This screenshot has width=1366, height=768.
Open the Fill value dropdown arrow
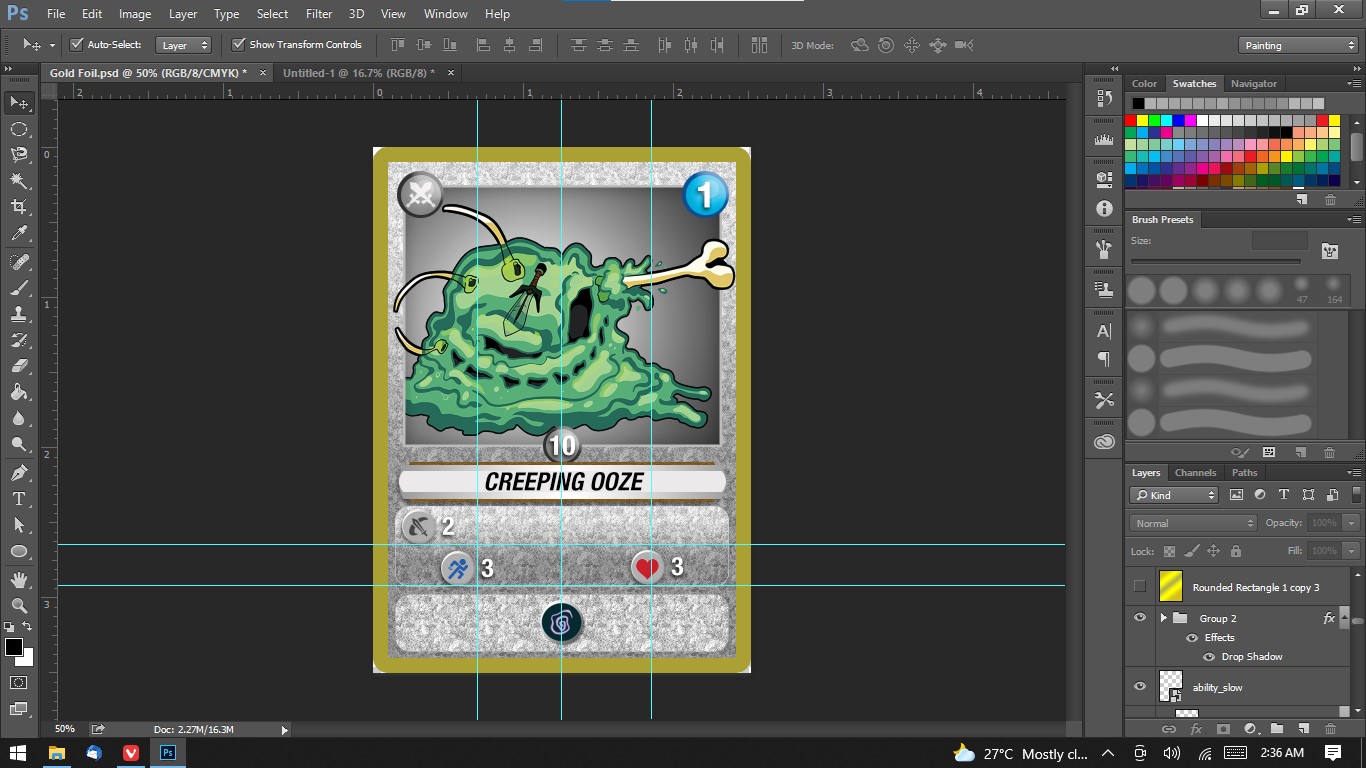click(1351, 551)
